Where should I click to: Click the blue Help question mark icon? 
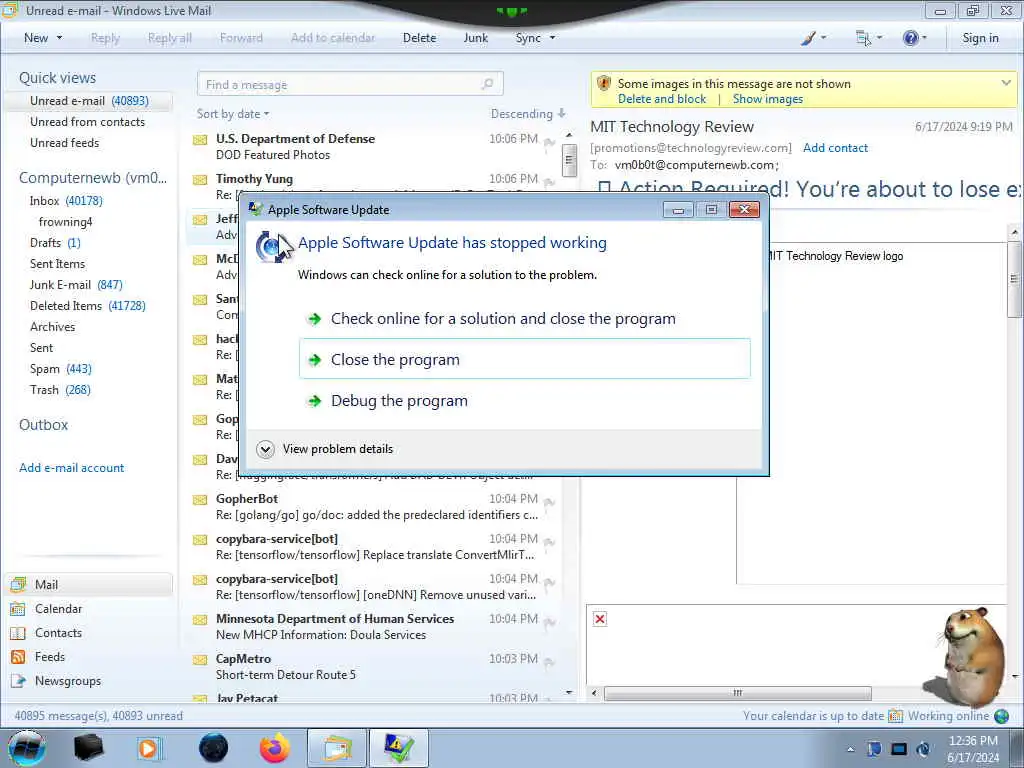point(910,38)
